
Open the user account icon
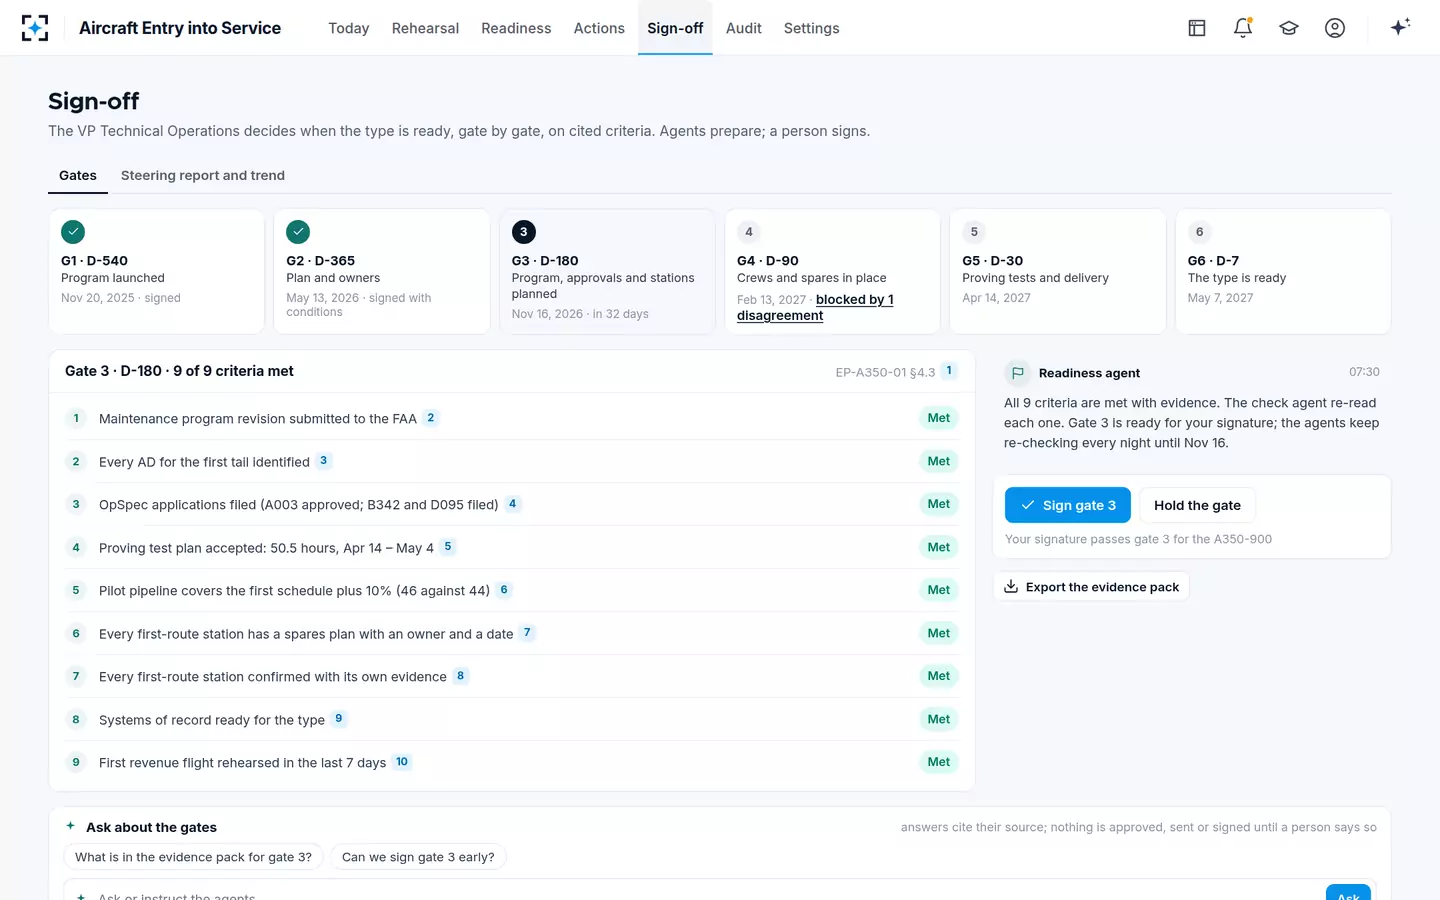tap(1335, 28)
